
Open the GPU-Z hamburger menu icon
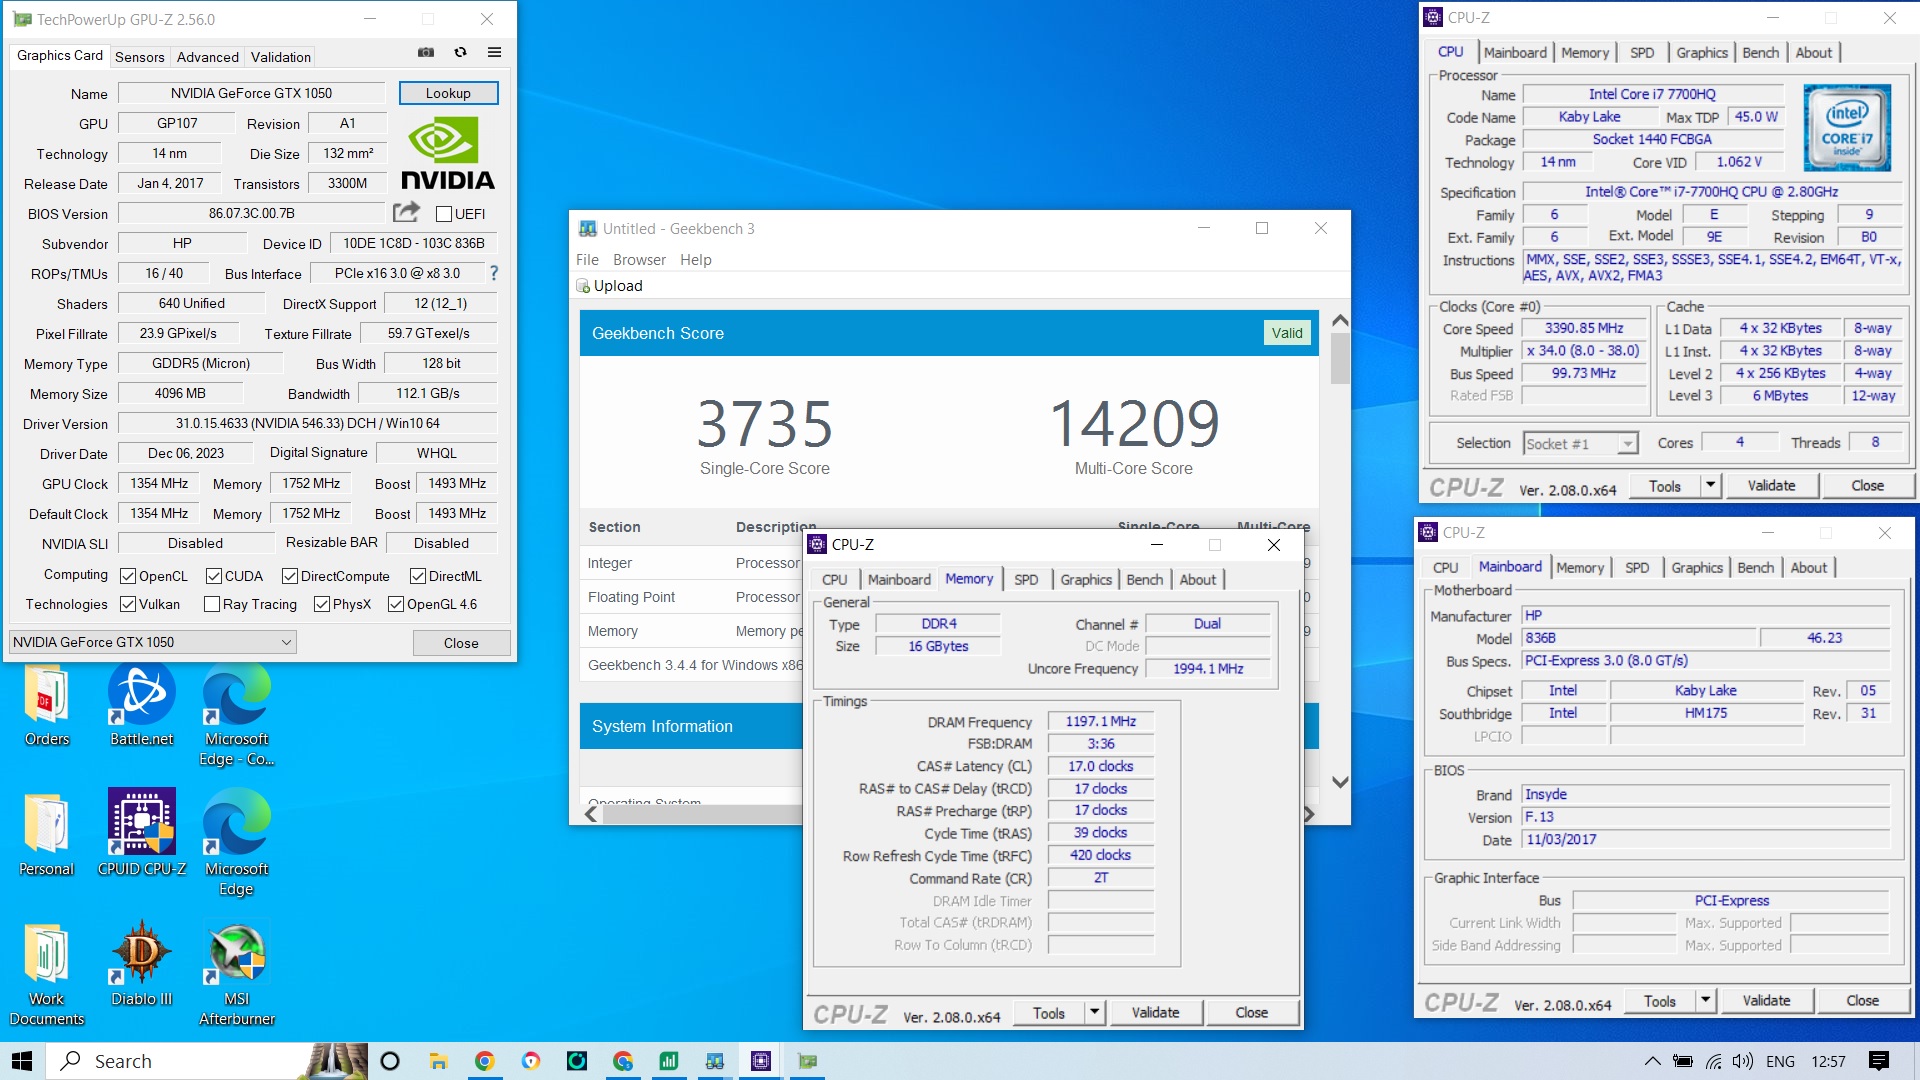(494, 53)
